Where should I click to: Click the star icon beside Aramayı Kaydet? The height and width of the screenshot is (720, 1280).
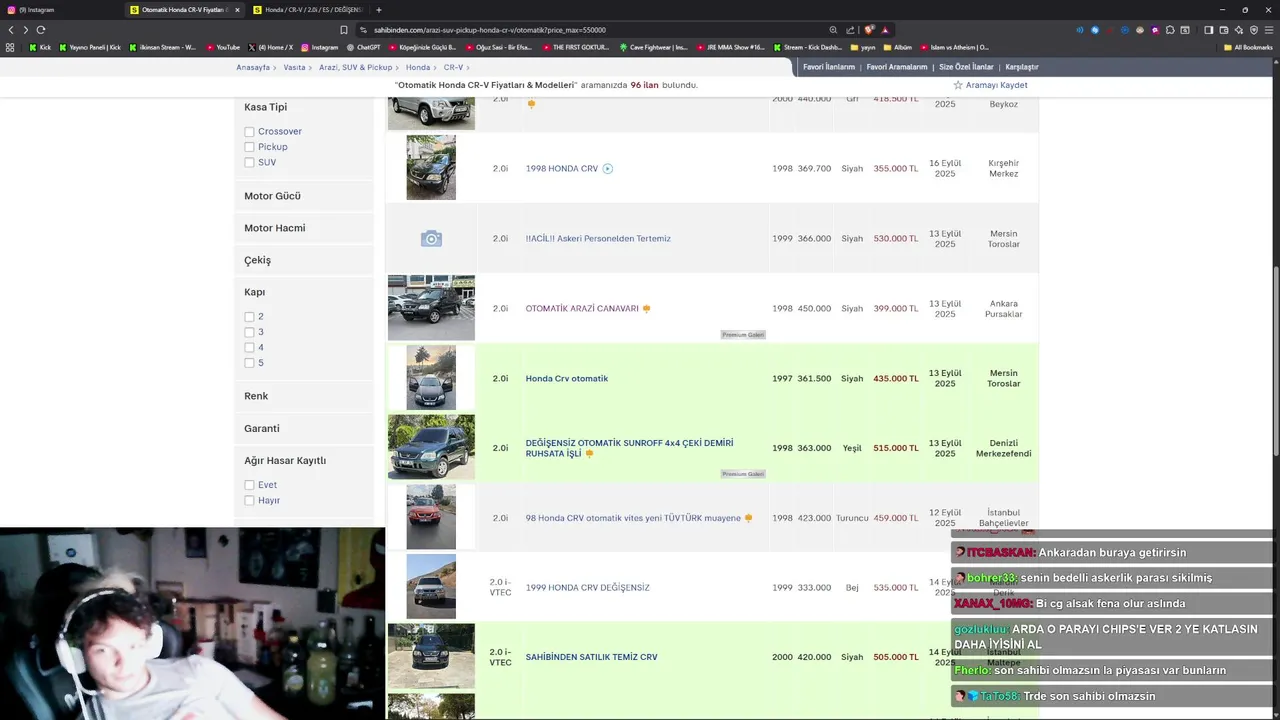[957, 85]
